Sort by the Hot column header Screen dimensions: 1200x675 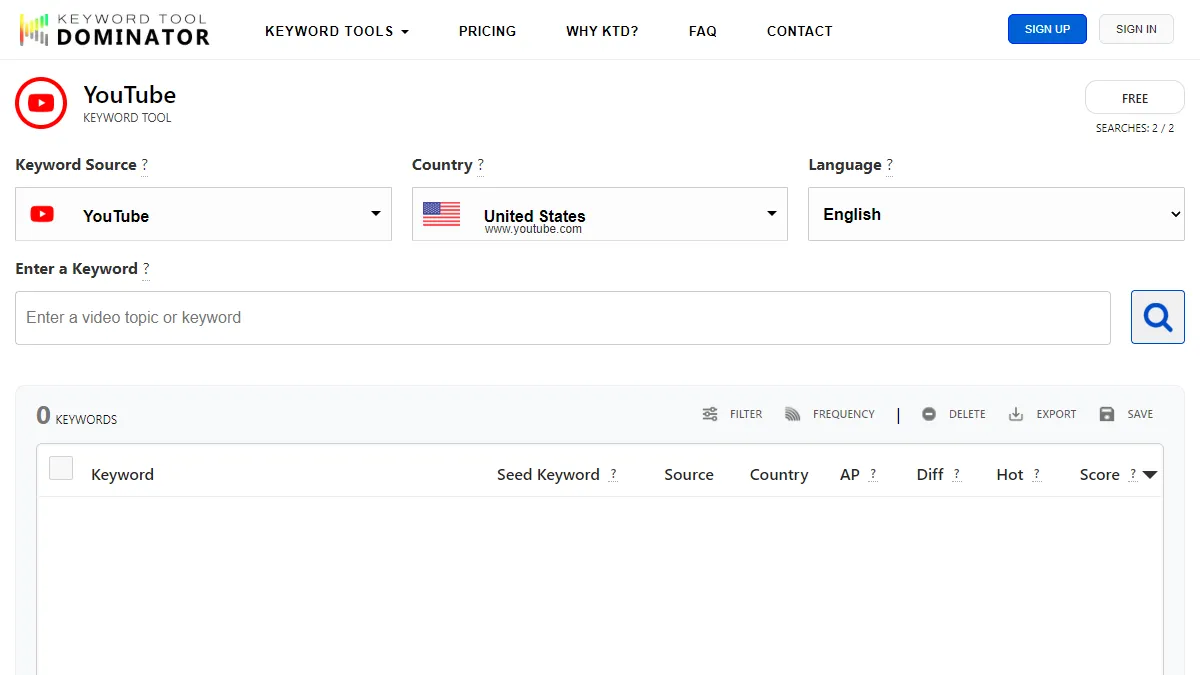[x=1010, y=475]
